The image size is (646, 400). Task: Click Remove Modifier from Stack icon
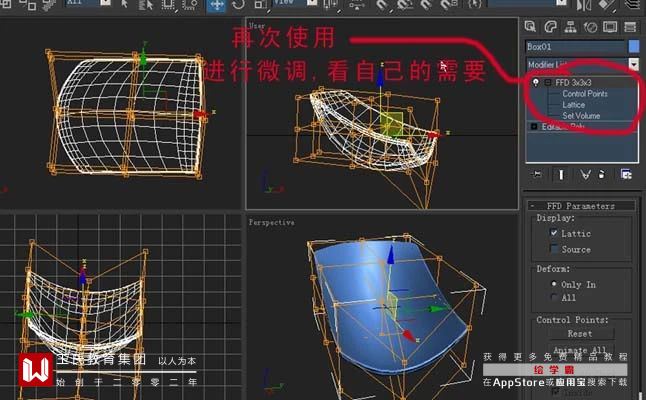(x=602, y=175)
